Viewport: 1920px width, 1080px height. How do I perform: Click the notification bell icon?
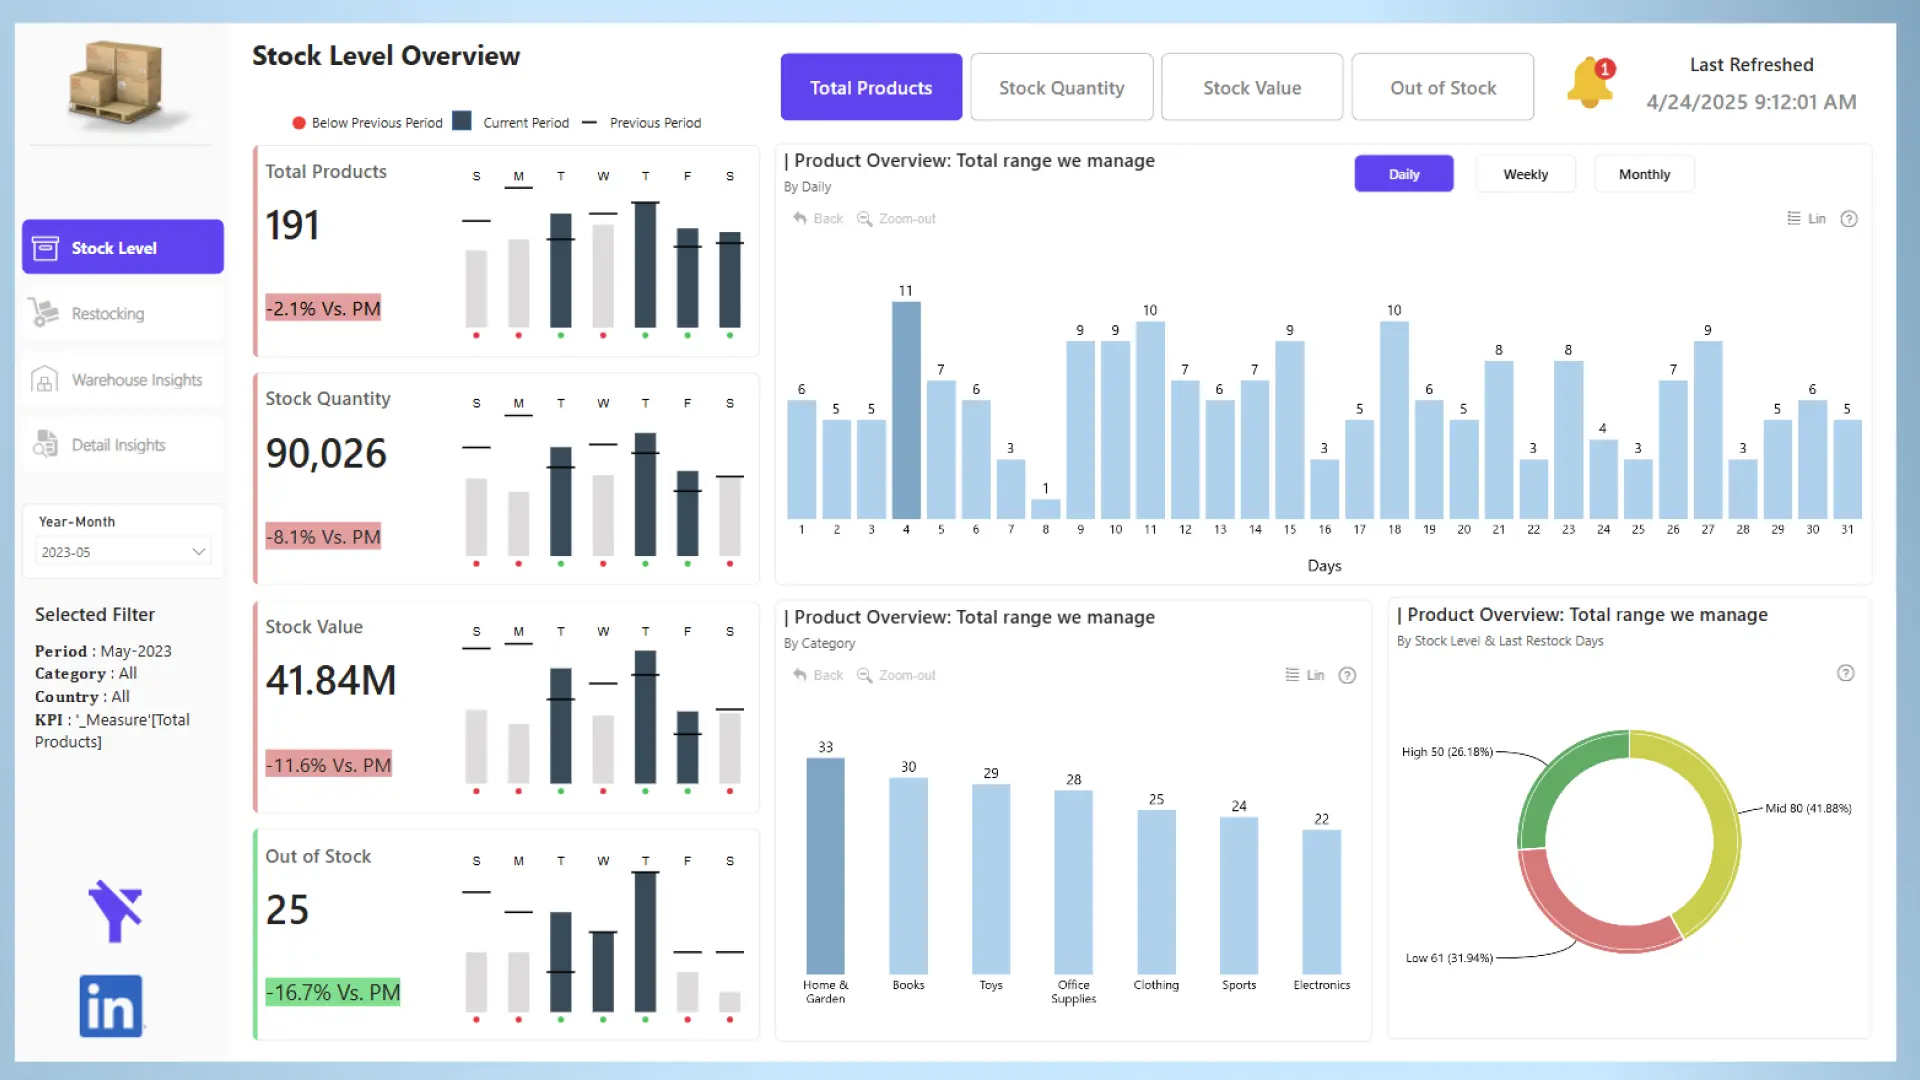tap(1589, 84)
